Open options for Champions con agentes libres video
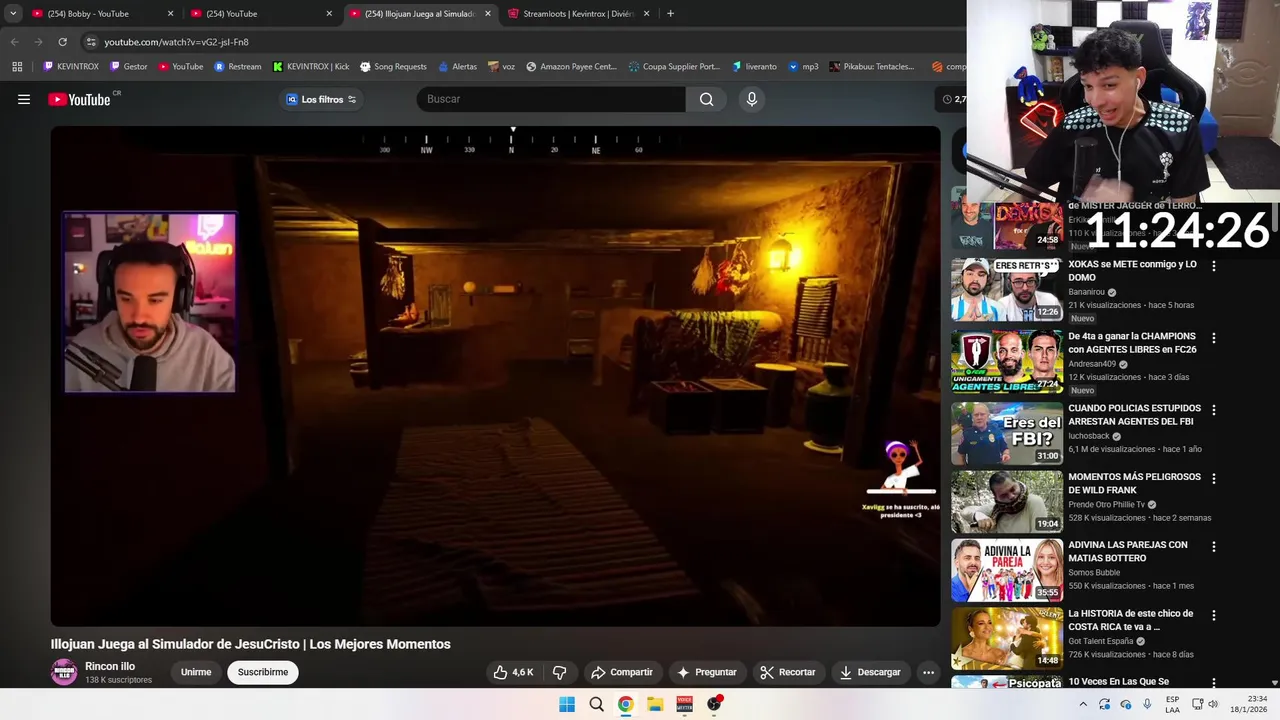The height and width of the screenshot is (720, 1280). [1214, 338]
